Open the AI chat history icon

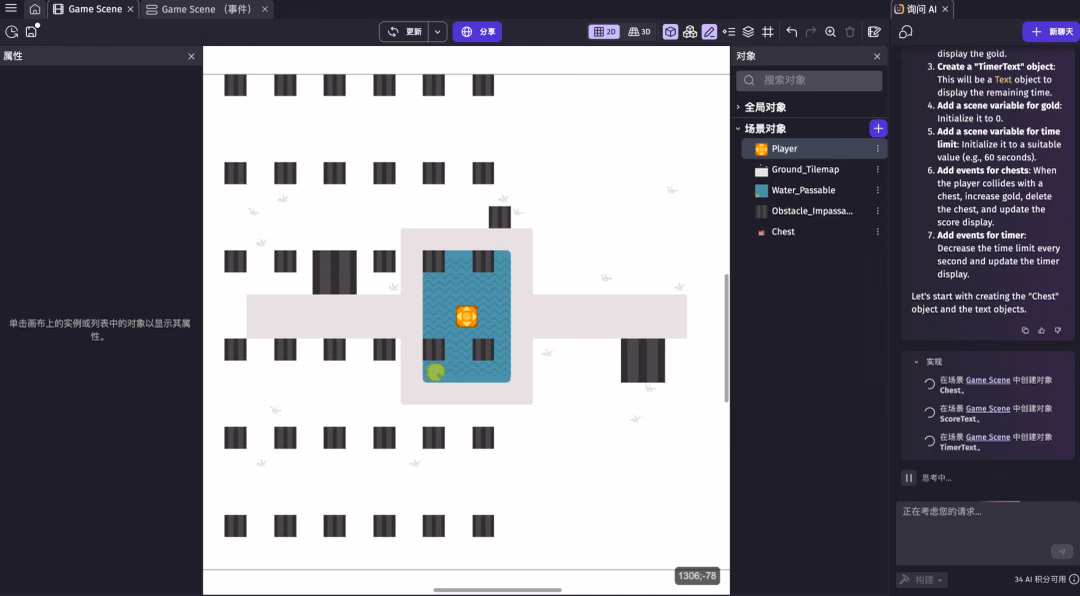click(906, 32)
